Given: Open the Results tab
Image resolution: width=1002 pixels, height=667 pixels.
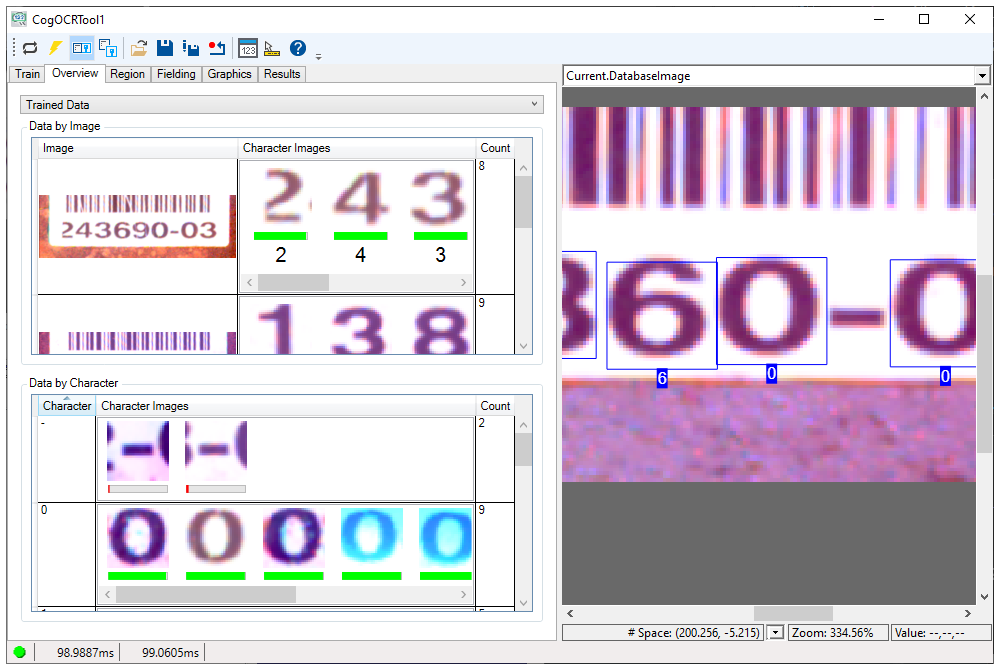Looking at the screenshot, I should click(281, 73).
